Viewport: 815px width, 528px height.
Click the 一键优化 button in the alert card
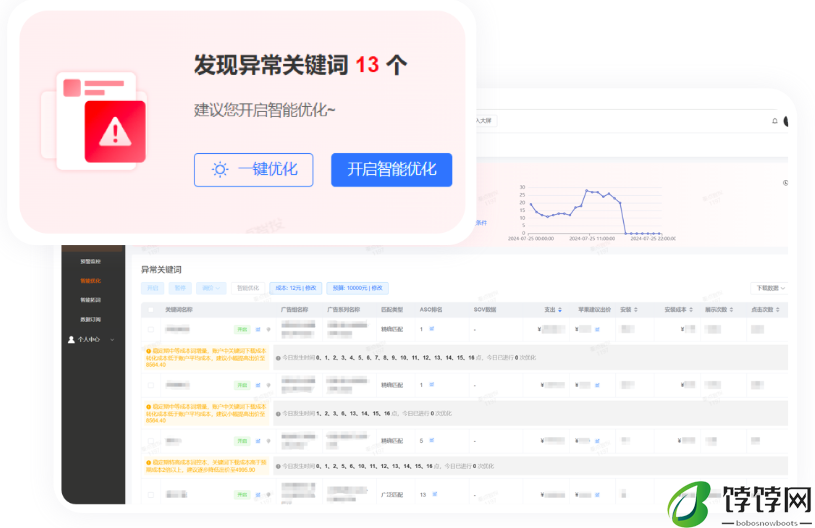[254, 169]
